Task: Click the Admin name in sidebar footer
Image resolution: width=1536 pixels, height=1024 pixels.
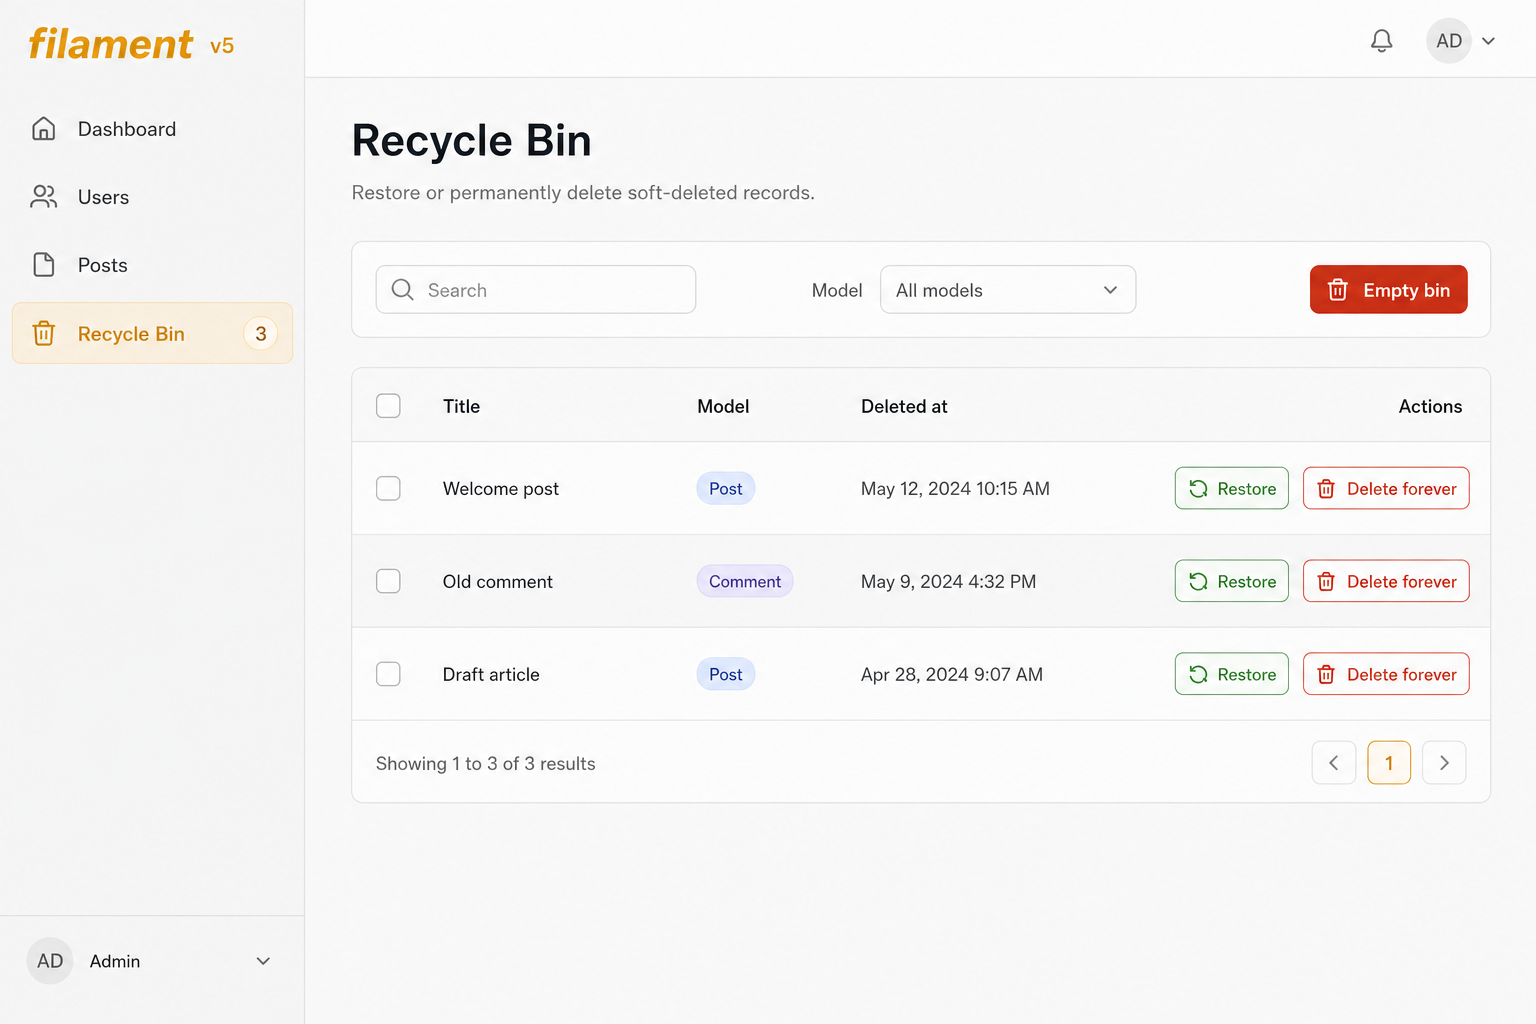Action: [115, 961]
